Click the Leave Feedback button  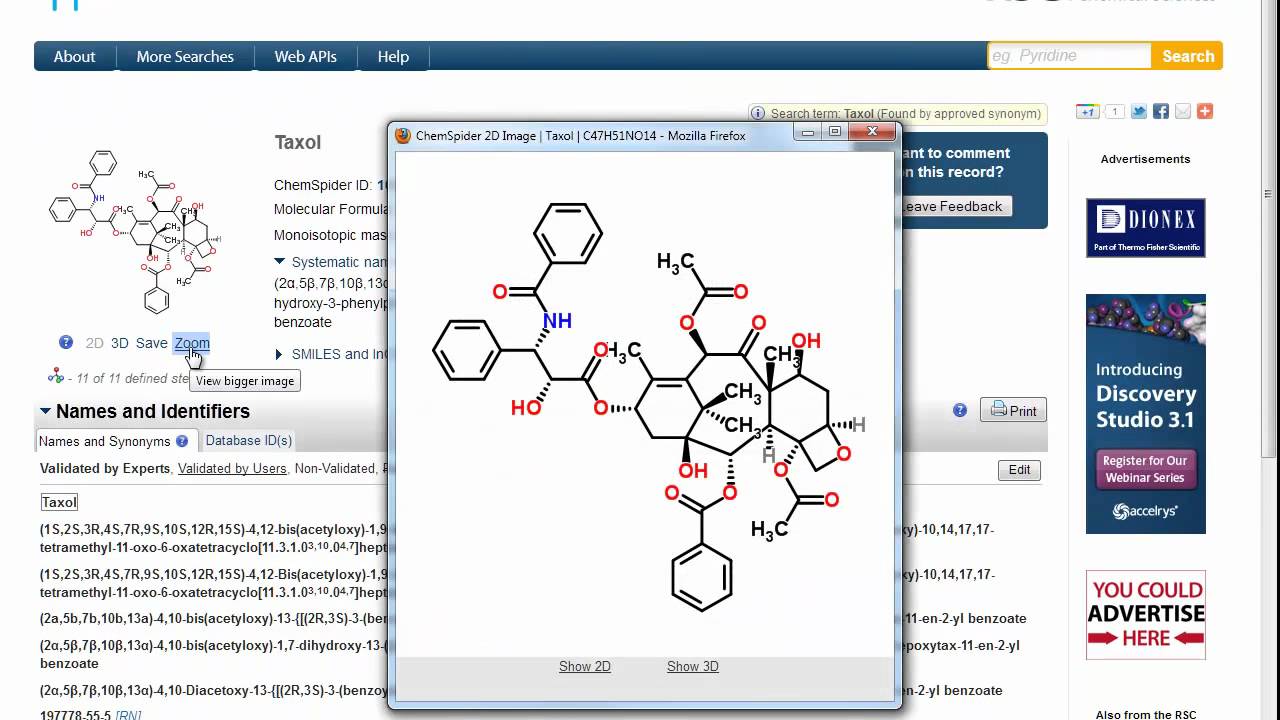click(952, 206)
